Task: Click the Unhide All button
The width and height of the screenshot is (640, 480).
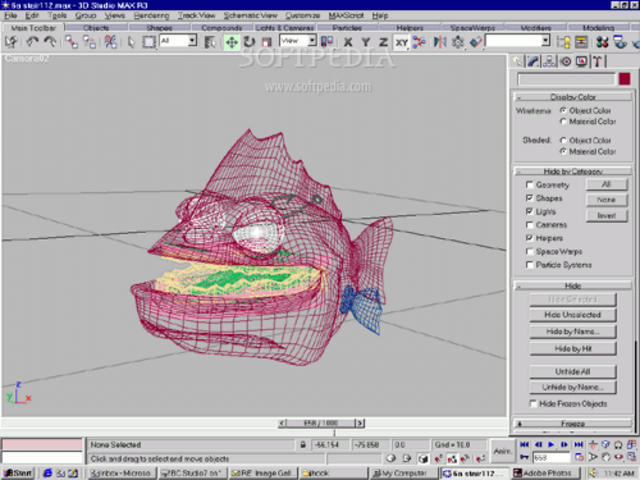Action: point(573,371)
